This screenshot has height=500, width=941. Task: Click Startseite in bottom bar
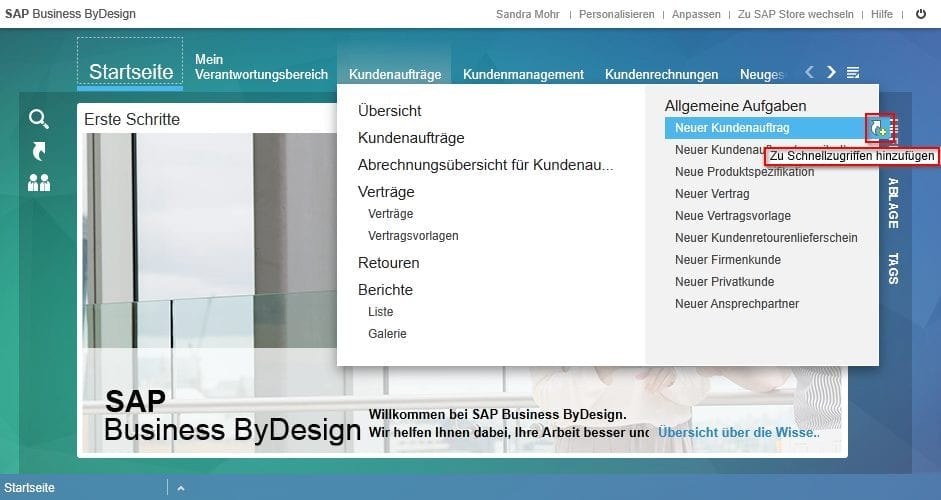pyautogui.click(x=29, y=487)
